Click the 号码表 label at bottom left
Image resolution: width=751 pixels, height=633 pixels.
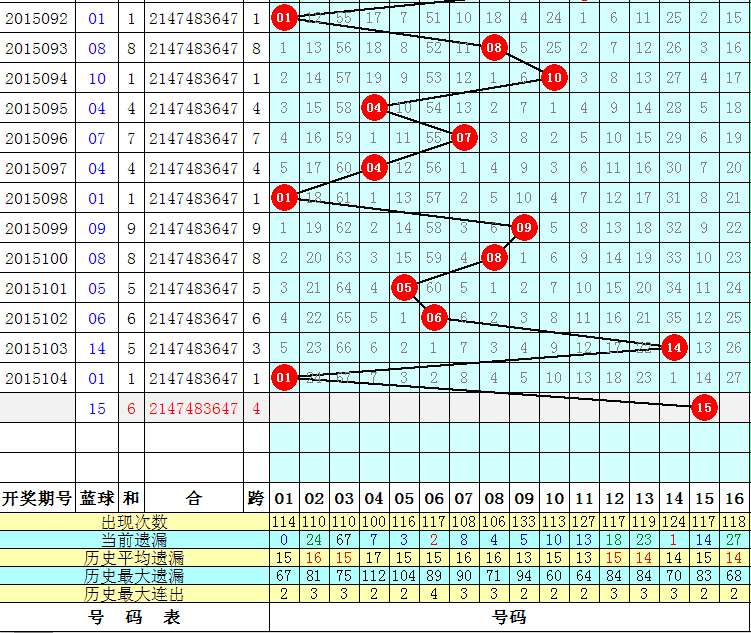(x=135, y=618)
